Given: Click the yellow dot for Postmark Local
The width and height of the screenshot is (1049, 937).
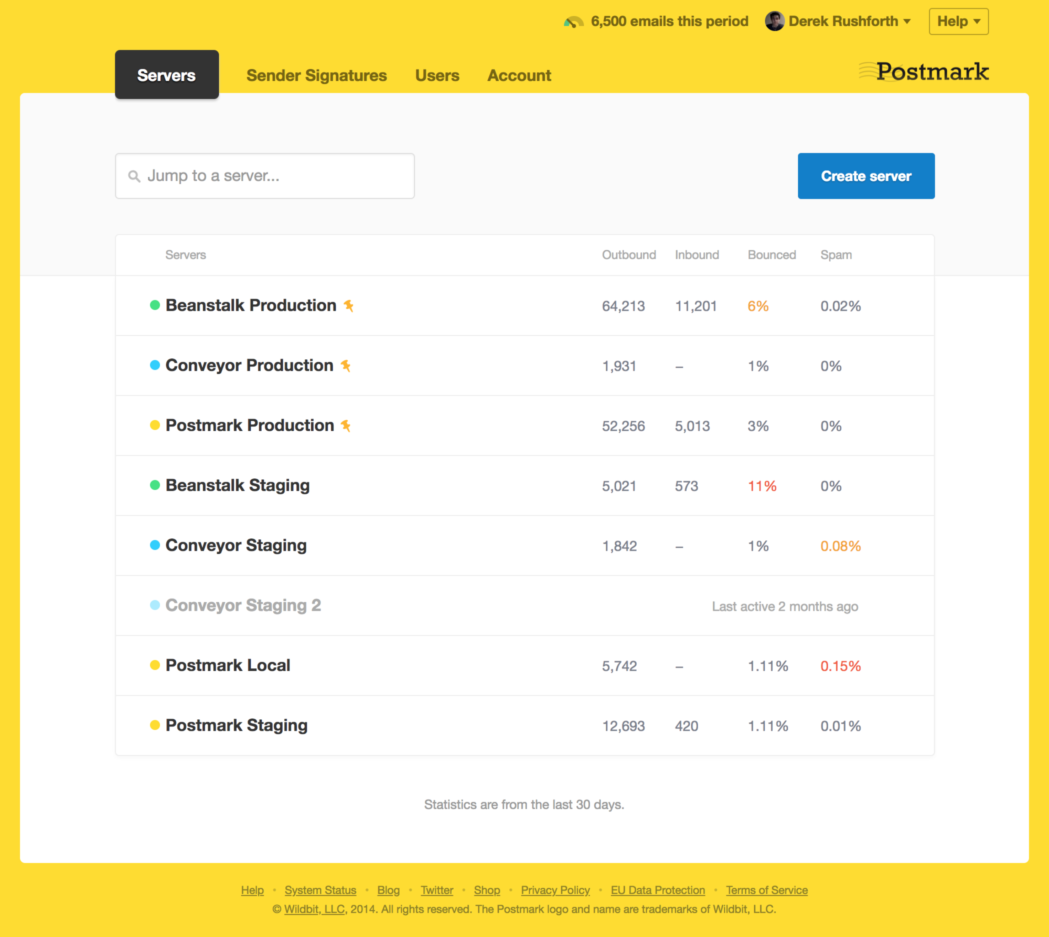Looking at the screenshot, I should (155, 665).
